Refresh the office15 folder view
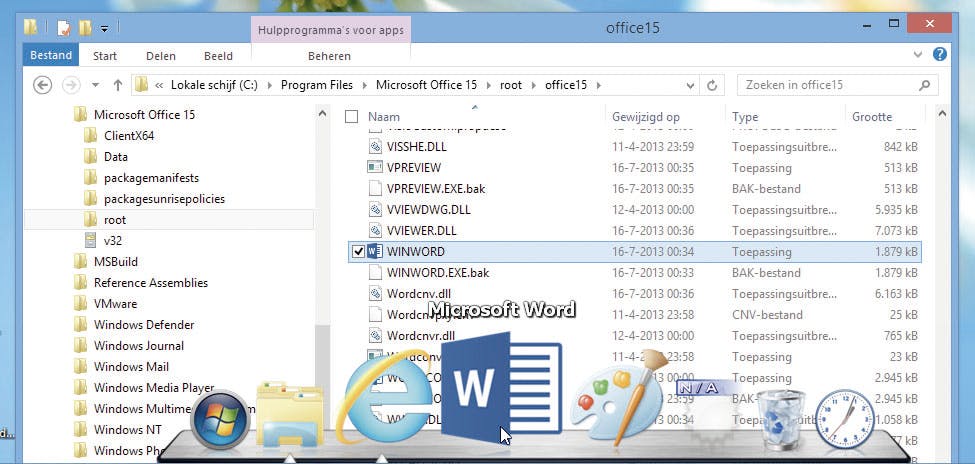The width and height of the screenshot is (975, 464). [713, 85]
